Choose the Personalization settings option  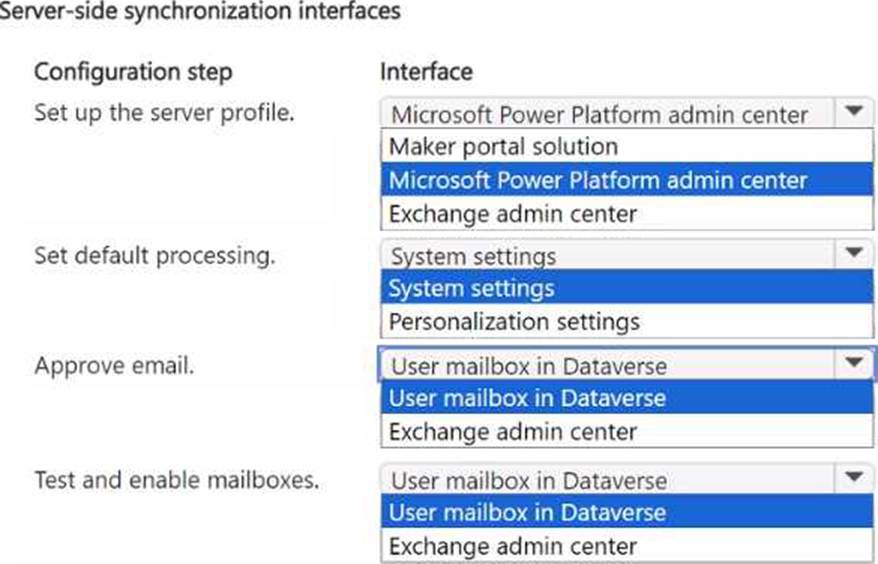[513, 322]
